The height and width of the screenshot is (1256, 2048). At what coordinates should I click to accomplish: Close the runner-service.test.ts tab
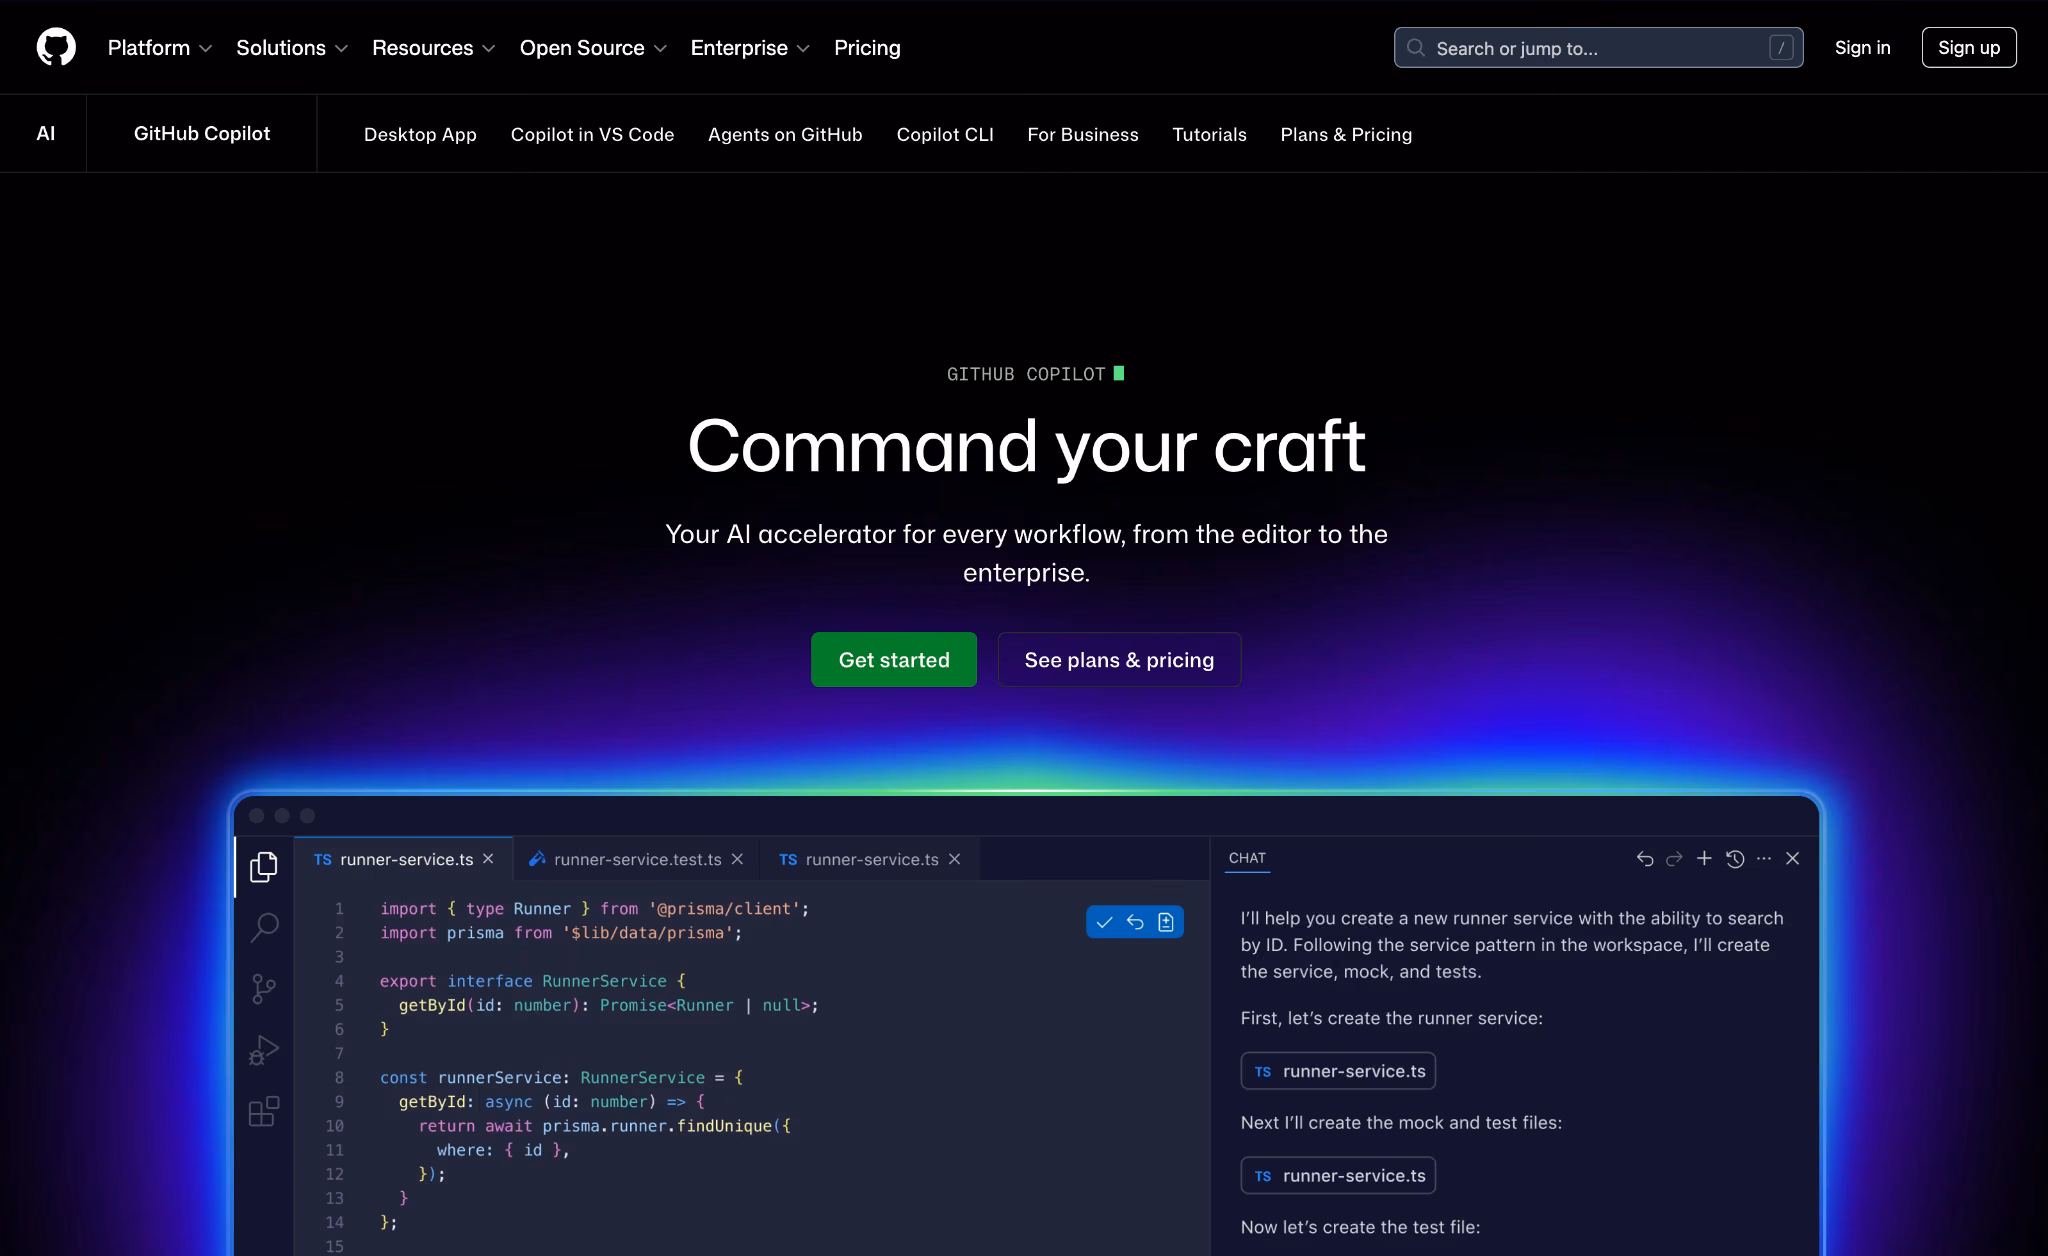point(737,859)
